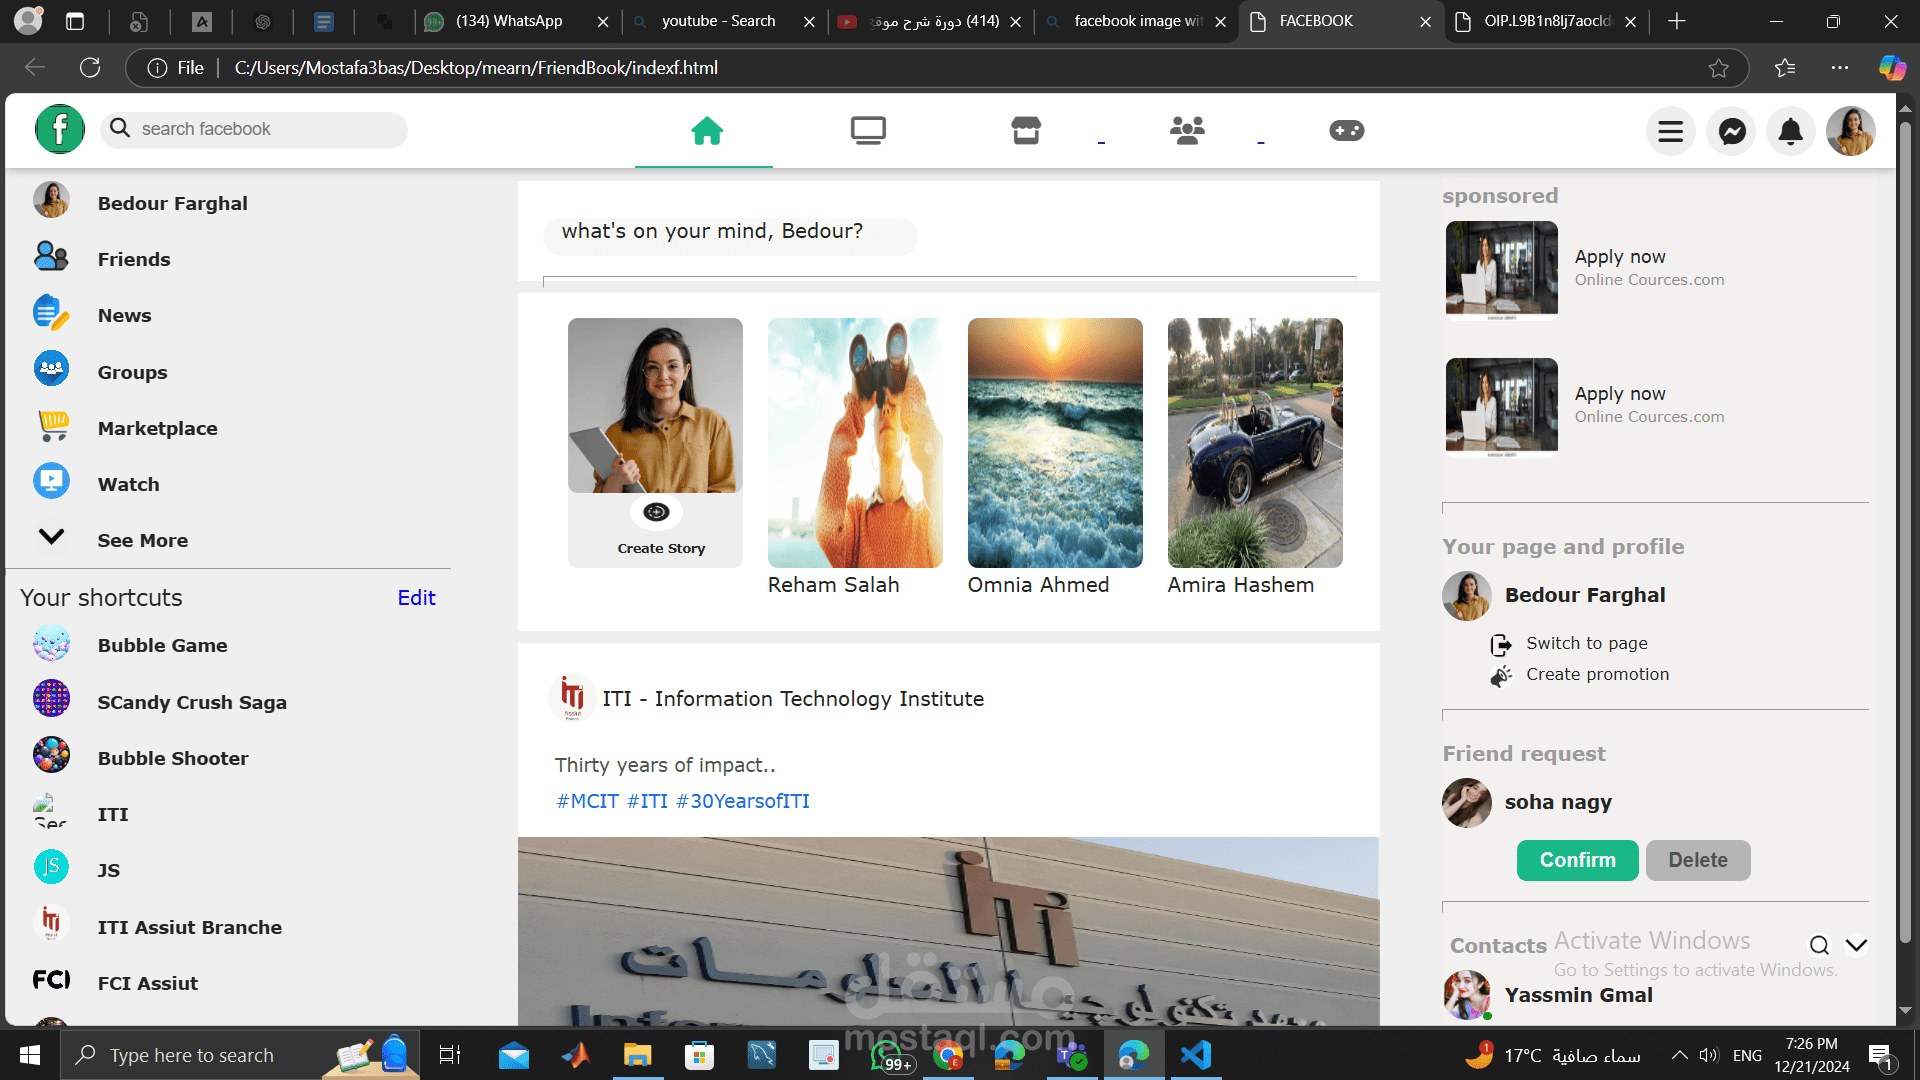Collapse the Contacts list chevron
The width and height of the screenshot is (1920, 1080).
coord(1857,944)
